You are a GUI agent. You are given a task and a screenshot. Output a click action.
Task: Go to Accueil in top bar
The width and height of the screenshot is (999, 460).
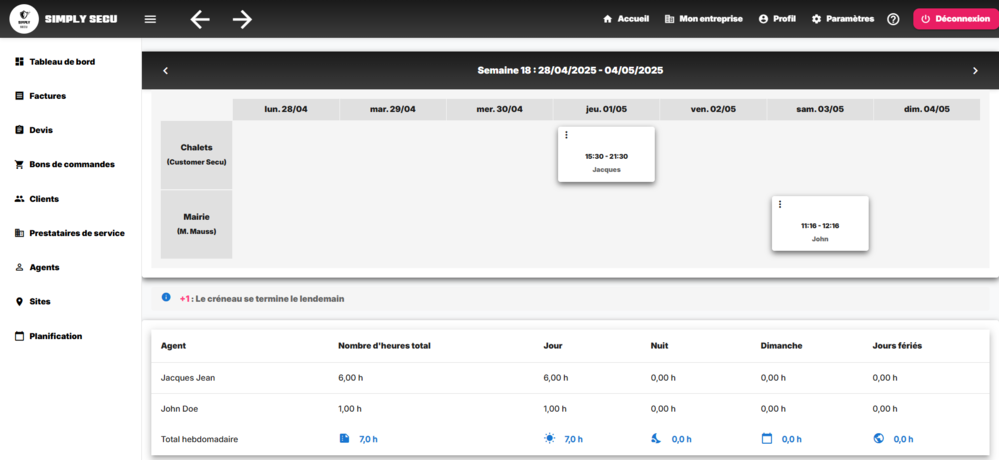coord(626,19)
